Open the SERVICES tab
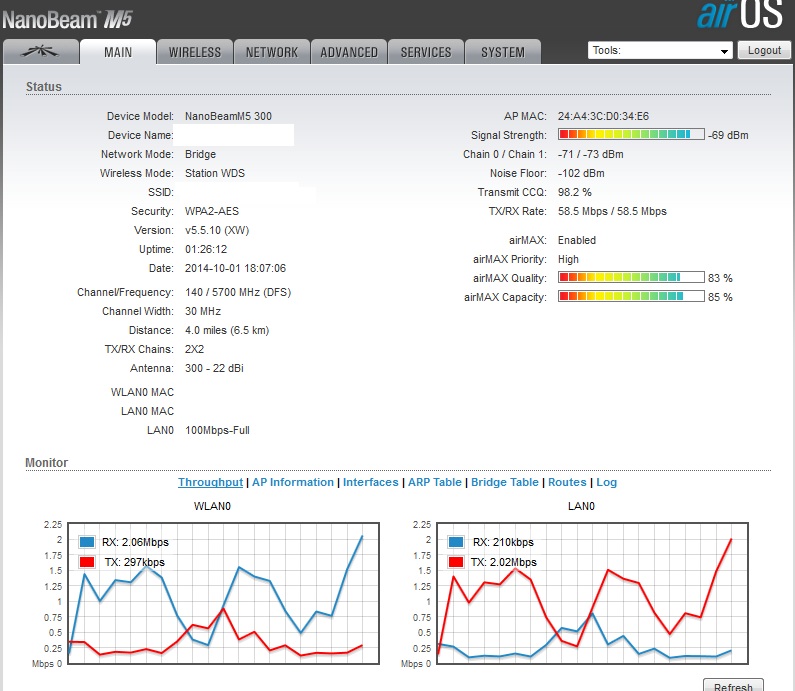 pyautogui.click(x=426, y=52)
